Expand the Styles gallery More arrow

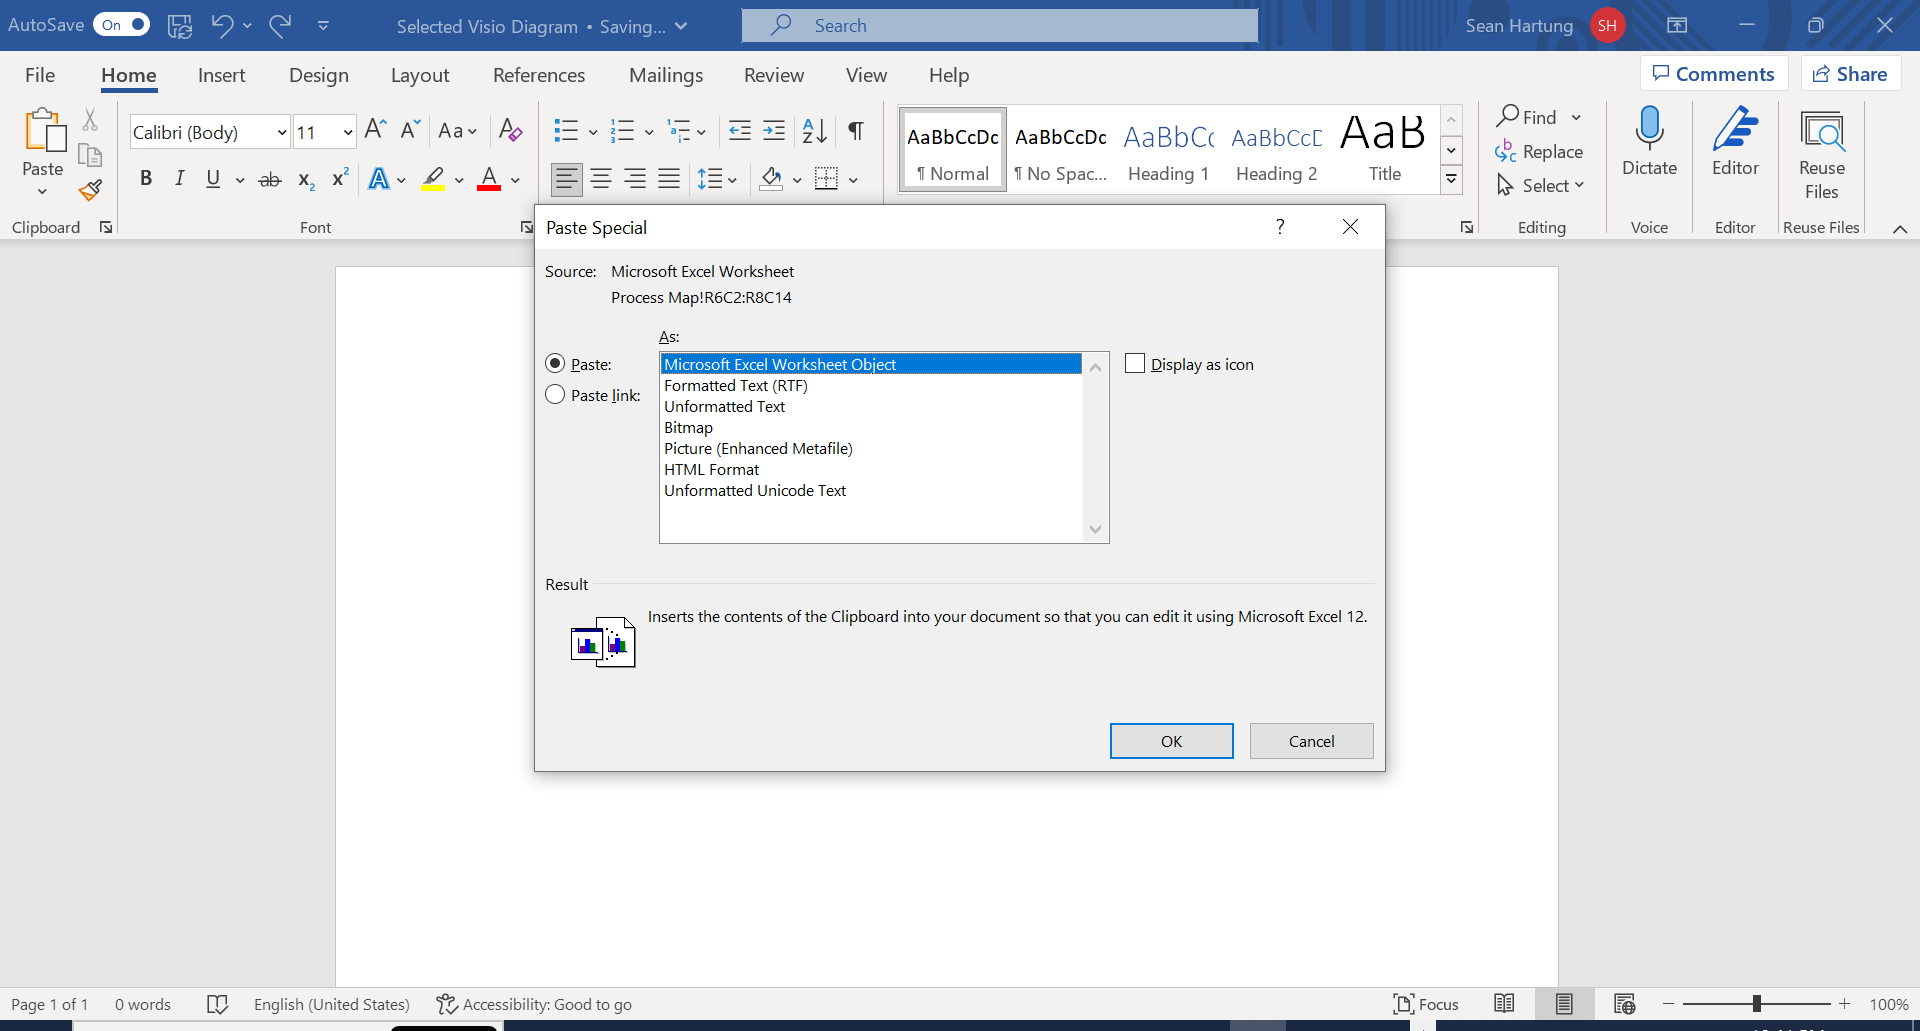click(x=1451, y=180)
